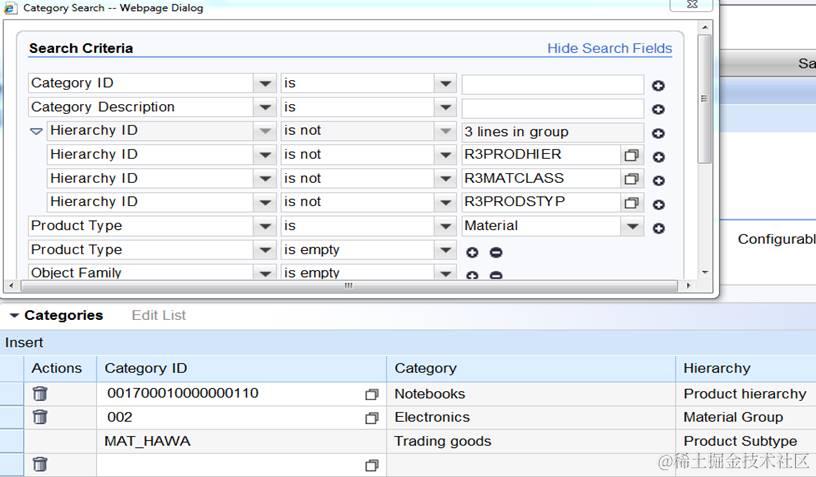
Task: Click the Edit List button
Action: [x=159, y=315]
